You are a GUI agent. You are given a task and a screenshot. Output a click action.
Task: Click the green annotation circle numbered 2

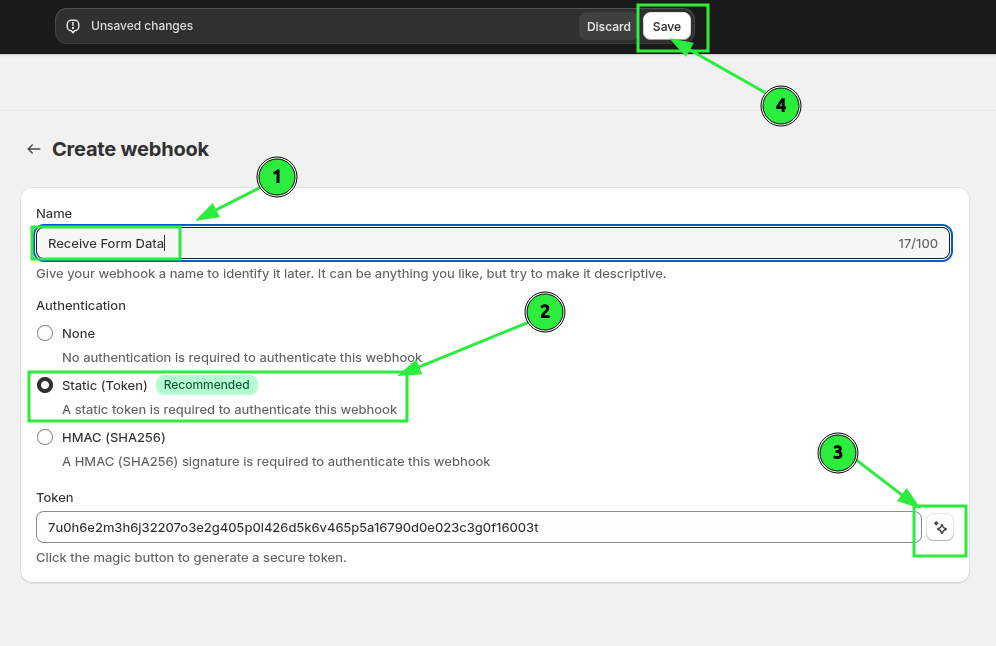545,312
